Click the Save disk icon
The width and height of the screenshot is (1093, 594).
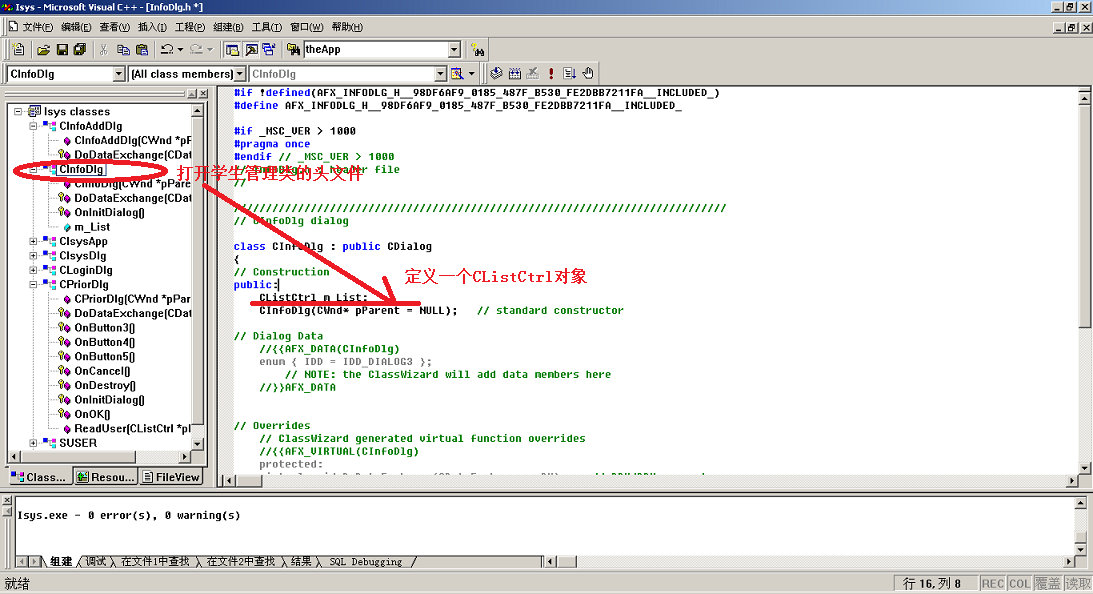tap(62, 49)
